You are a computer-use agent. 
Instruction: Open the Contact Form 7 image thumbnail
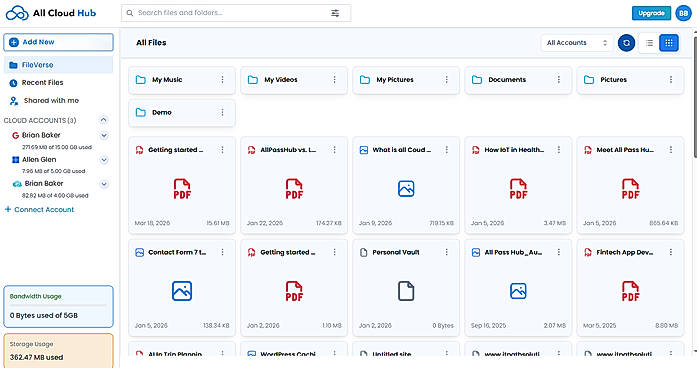tap(182, 291)
